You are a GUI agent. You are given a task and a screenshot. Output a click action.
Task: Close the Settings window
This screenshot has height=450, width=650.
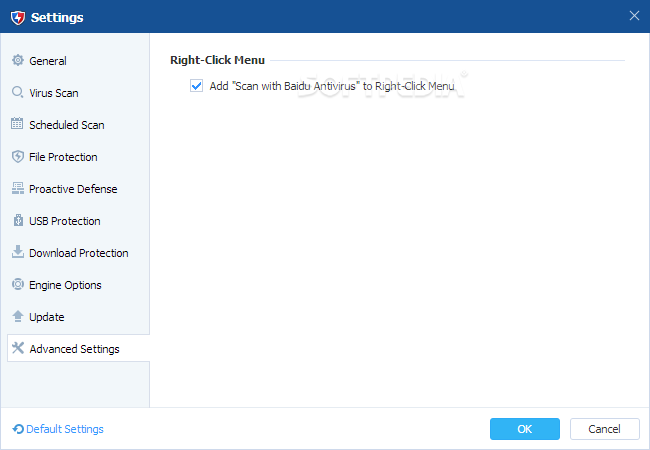634,16
